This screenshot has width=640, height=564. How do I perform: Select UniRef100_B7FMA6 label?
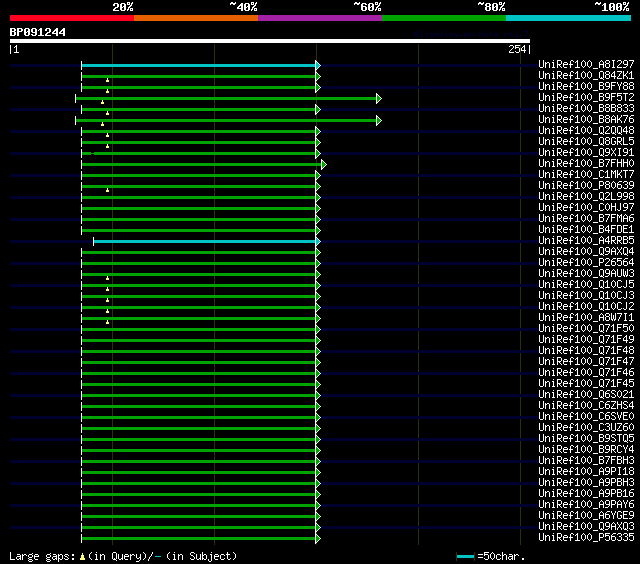(x=586, y=219)
